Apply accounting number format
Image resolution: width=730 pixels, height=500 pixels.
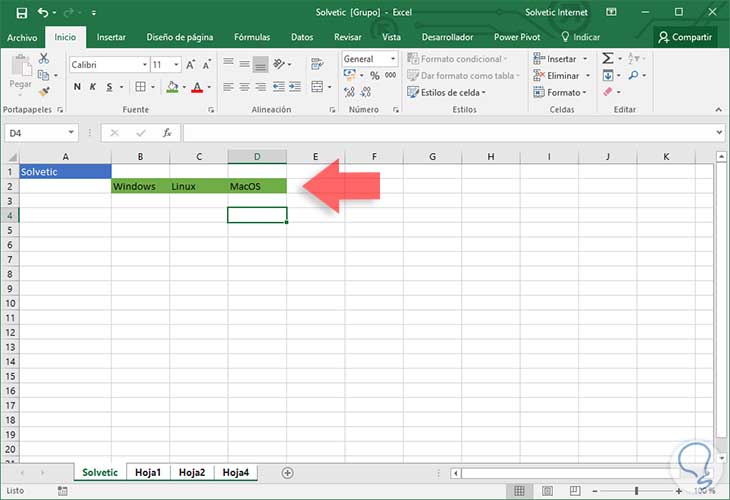click(x=350, y=74)
